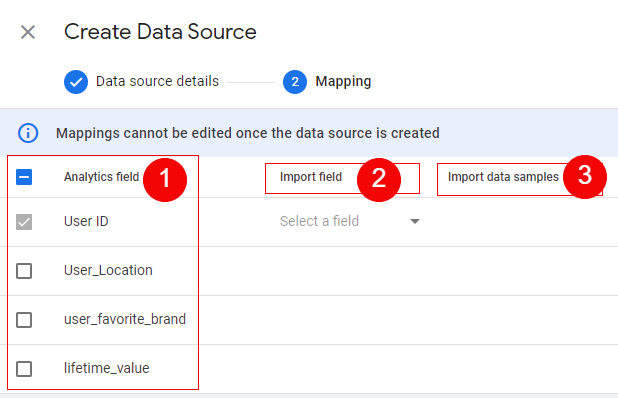This screenshot has height=398, width=618.
Task: Enable the User_Location checkbox
Action: pyautogui.click(x=24, y=271)
